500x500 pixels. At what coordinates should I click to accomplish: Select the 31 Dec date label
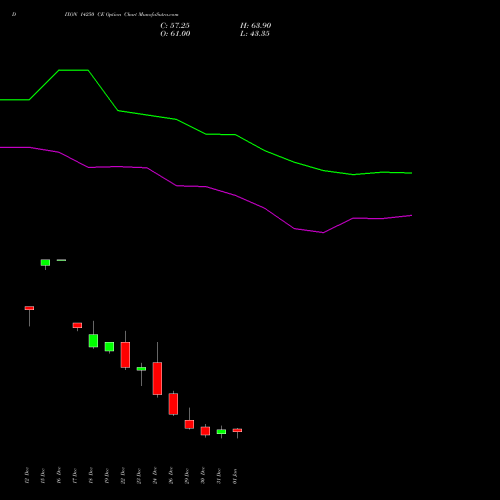(x=219, y=476)
